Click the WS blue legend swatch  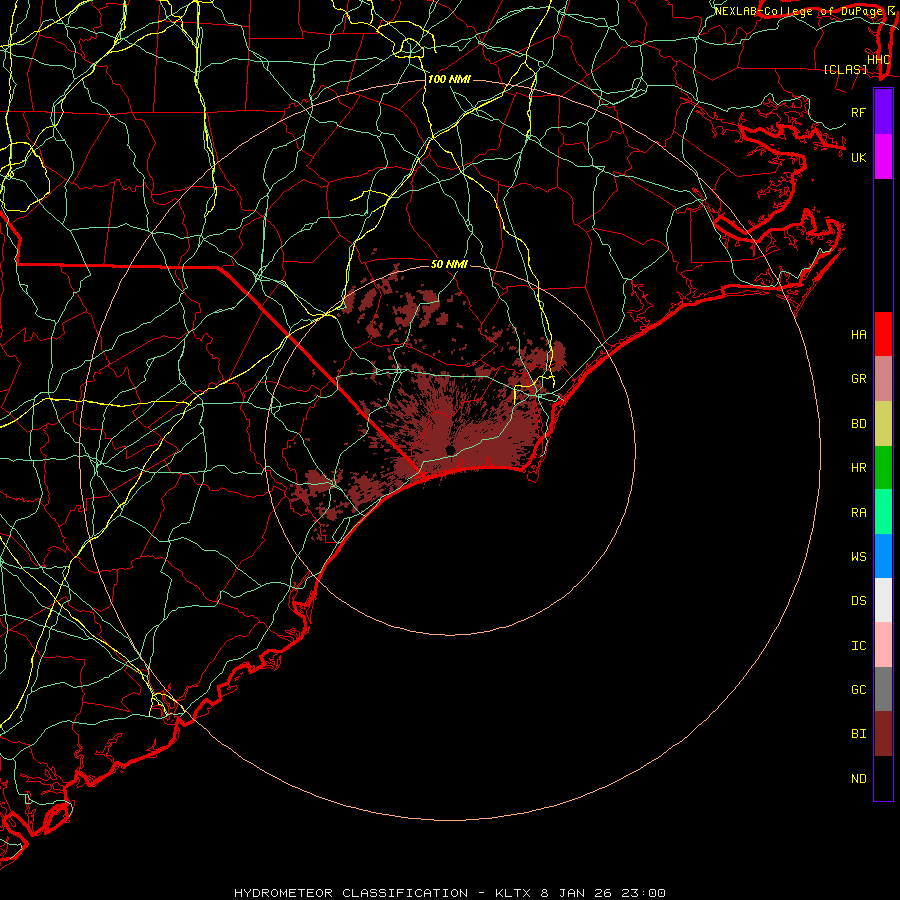883,556
